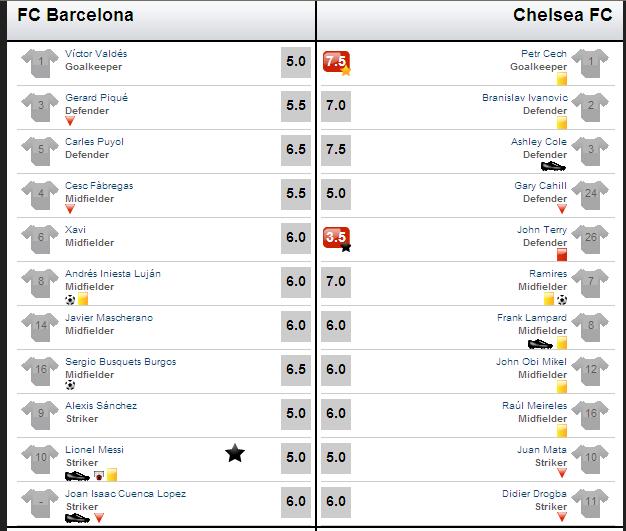Click the missed penalty icon under Lionel Messi
This screenshot has width=626, height=531.
[x=99, y=476]
